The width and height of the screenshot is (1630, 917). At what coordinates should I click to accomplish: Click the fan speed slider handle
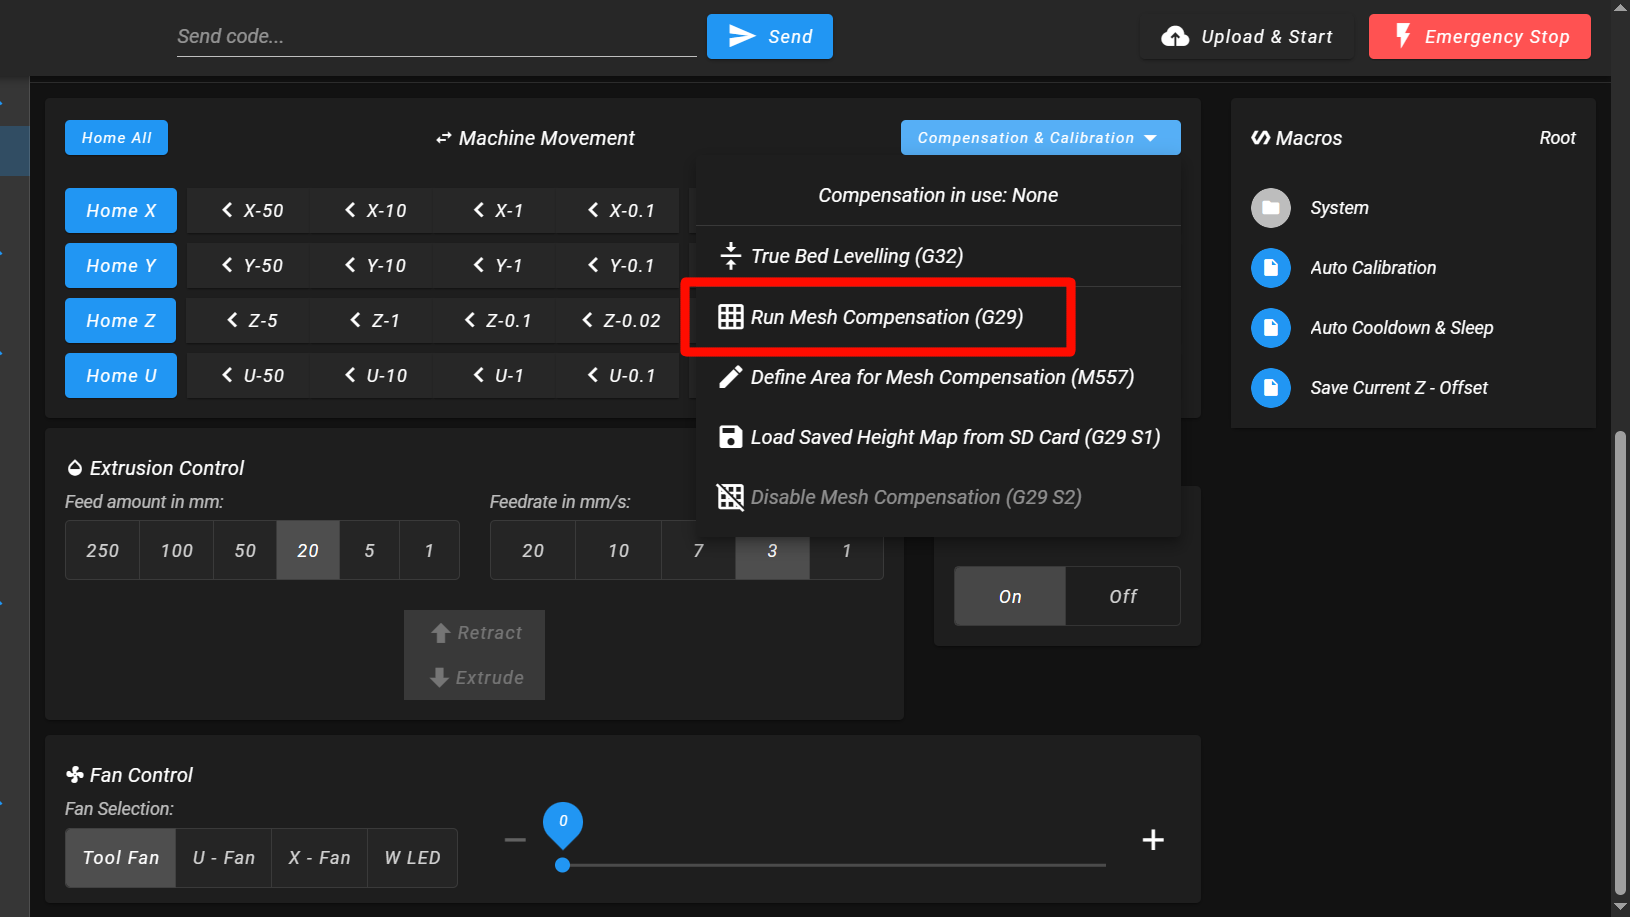tap(563, 865)
